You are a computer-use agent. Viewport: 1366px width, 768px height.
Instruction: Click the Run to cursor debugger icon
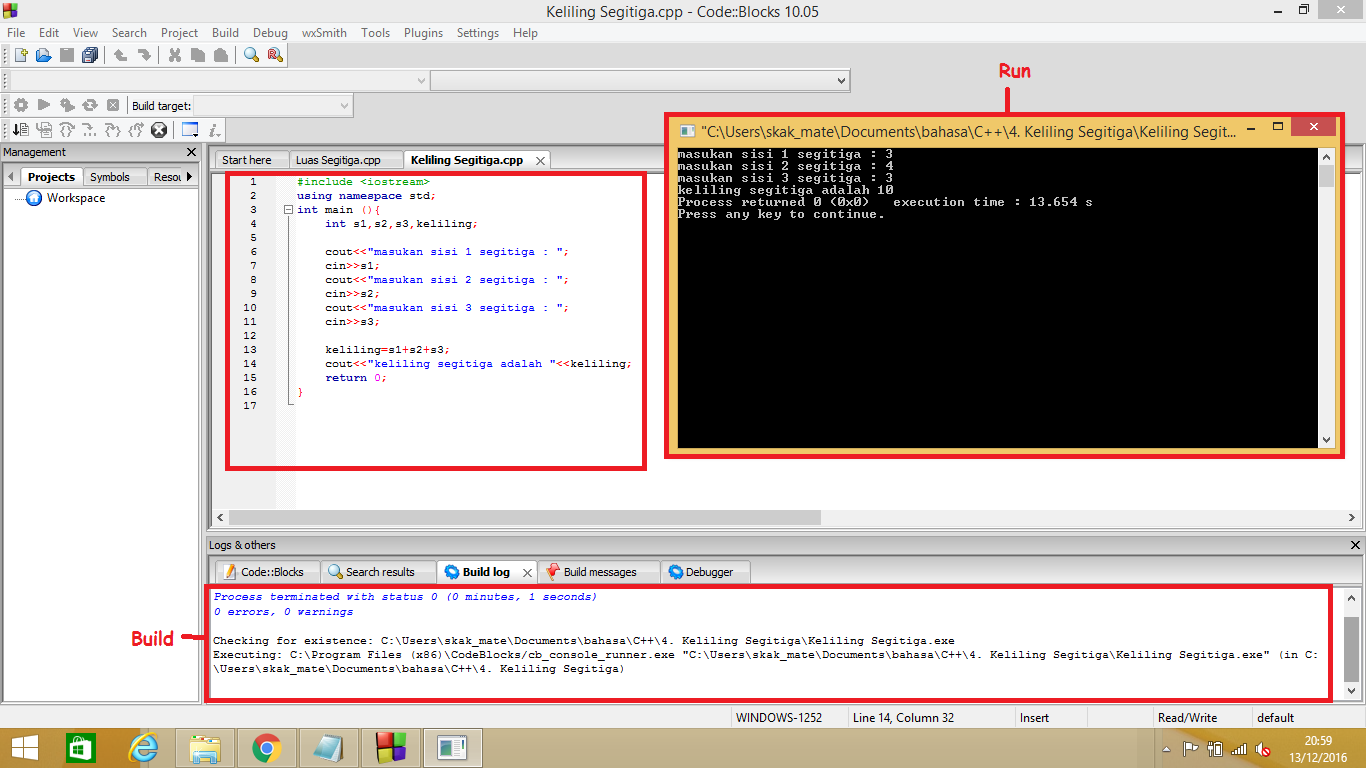coord(44,130)
